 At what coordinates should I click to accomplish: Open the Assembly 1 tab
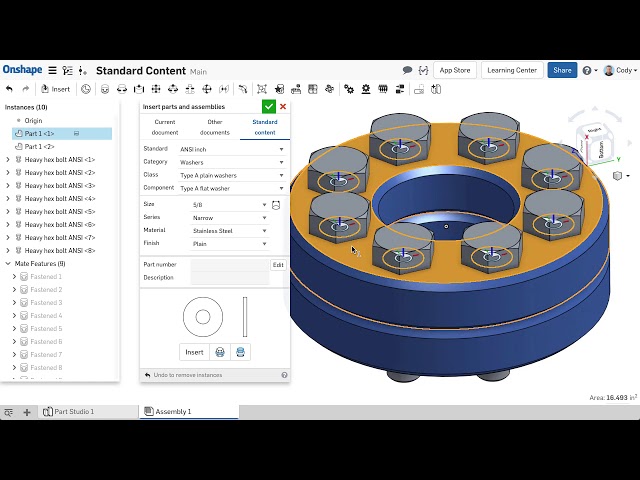click(x=189, y=412)
